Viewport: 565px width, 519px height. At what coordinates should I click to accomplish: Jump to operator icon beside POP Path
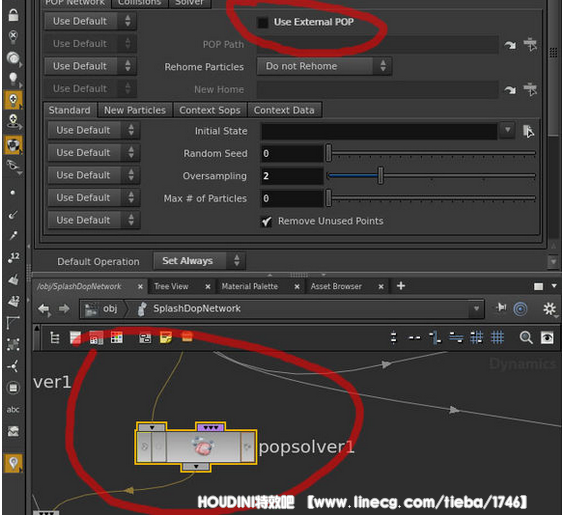point(510,45)
